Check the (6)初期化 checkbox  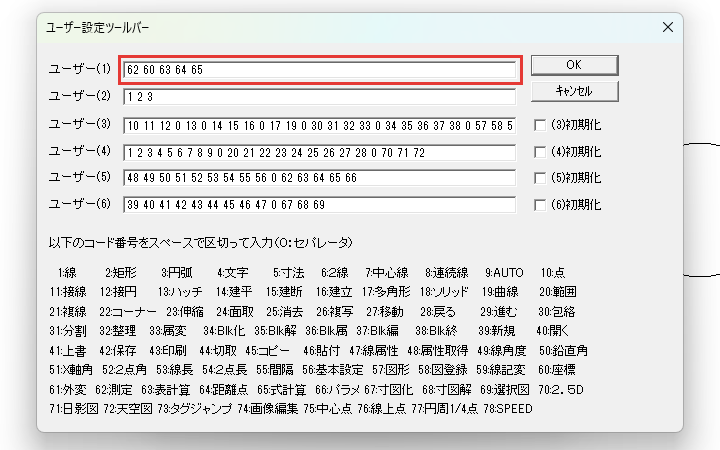pos(540,205)
